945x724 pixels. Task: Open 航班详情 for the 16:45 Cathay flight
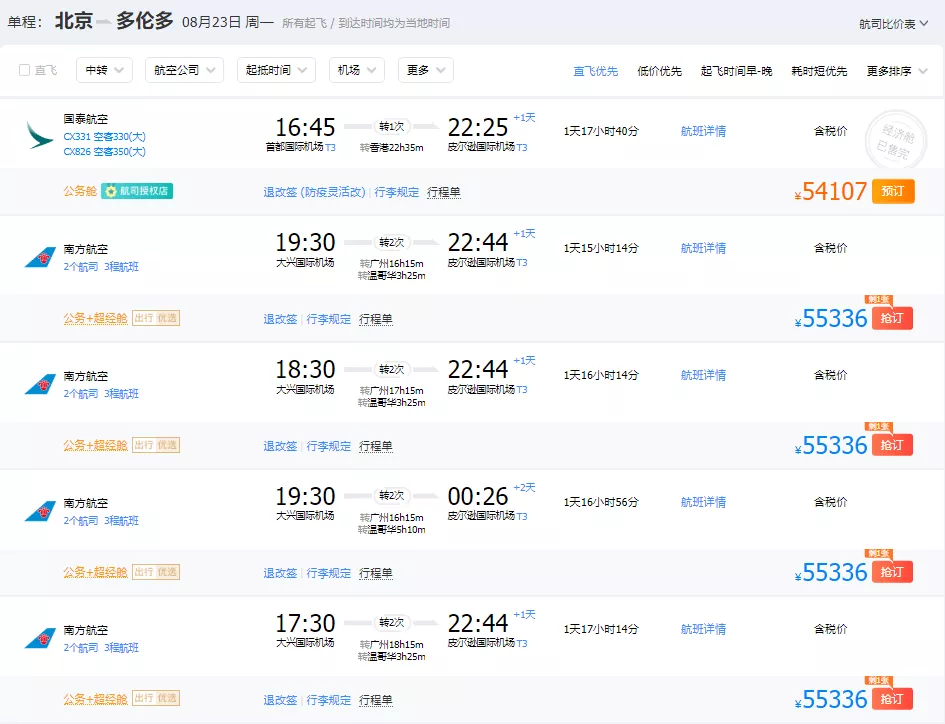click(703, 131)
